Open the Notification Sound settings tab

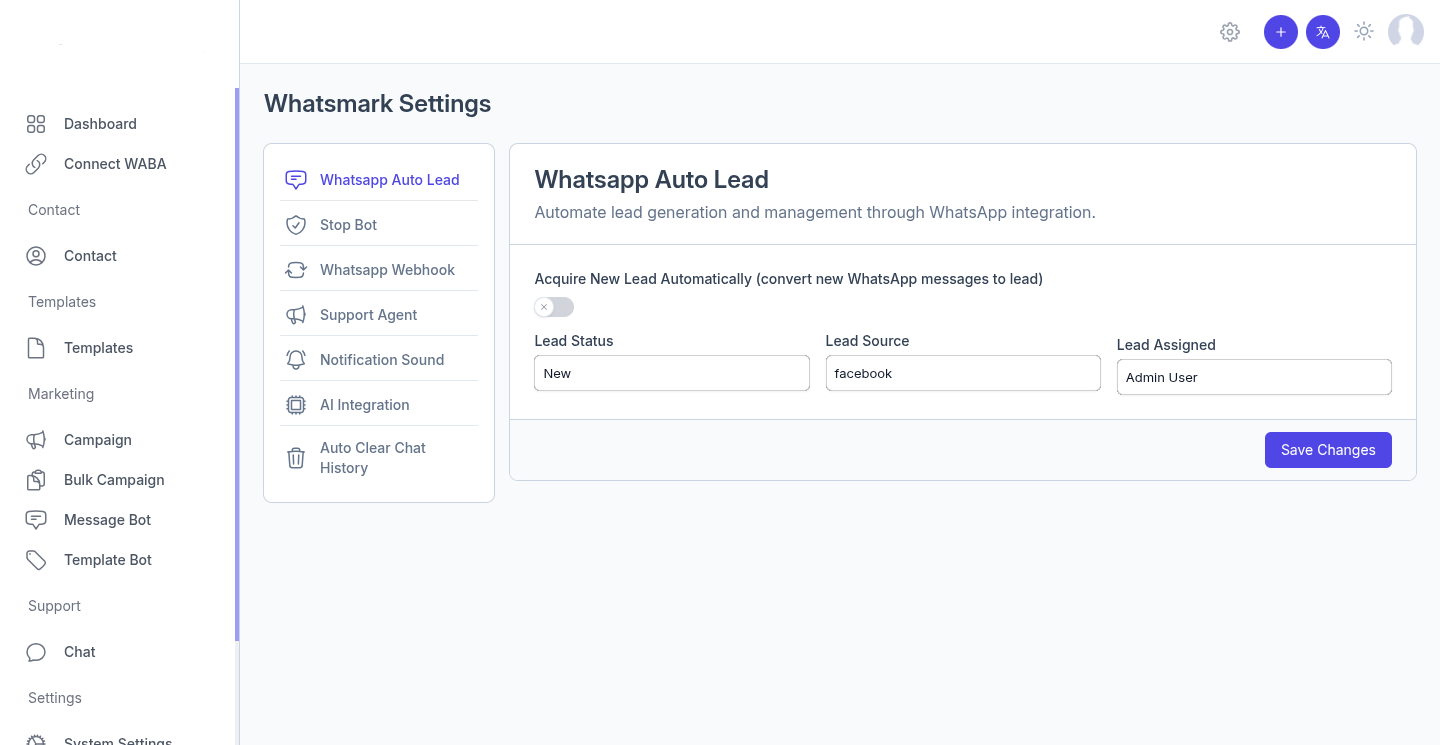[379, 360]
